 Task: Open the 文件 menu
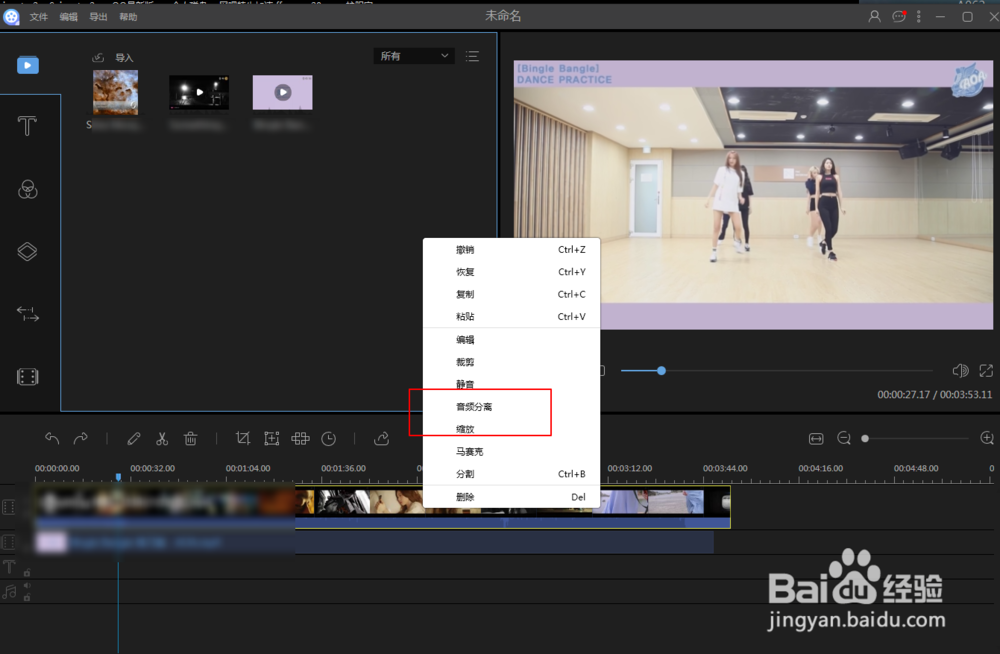[38, 17]
